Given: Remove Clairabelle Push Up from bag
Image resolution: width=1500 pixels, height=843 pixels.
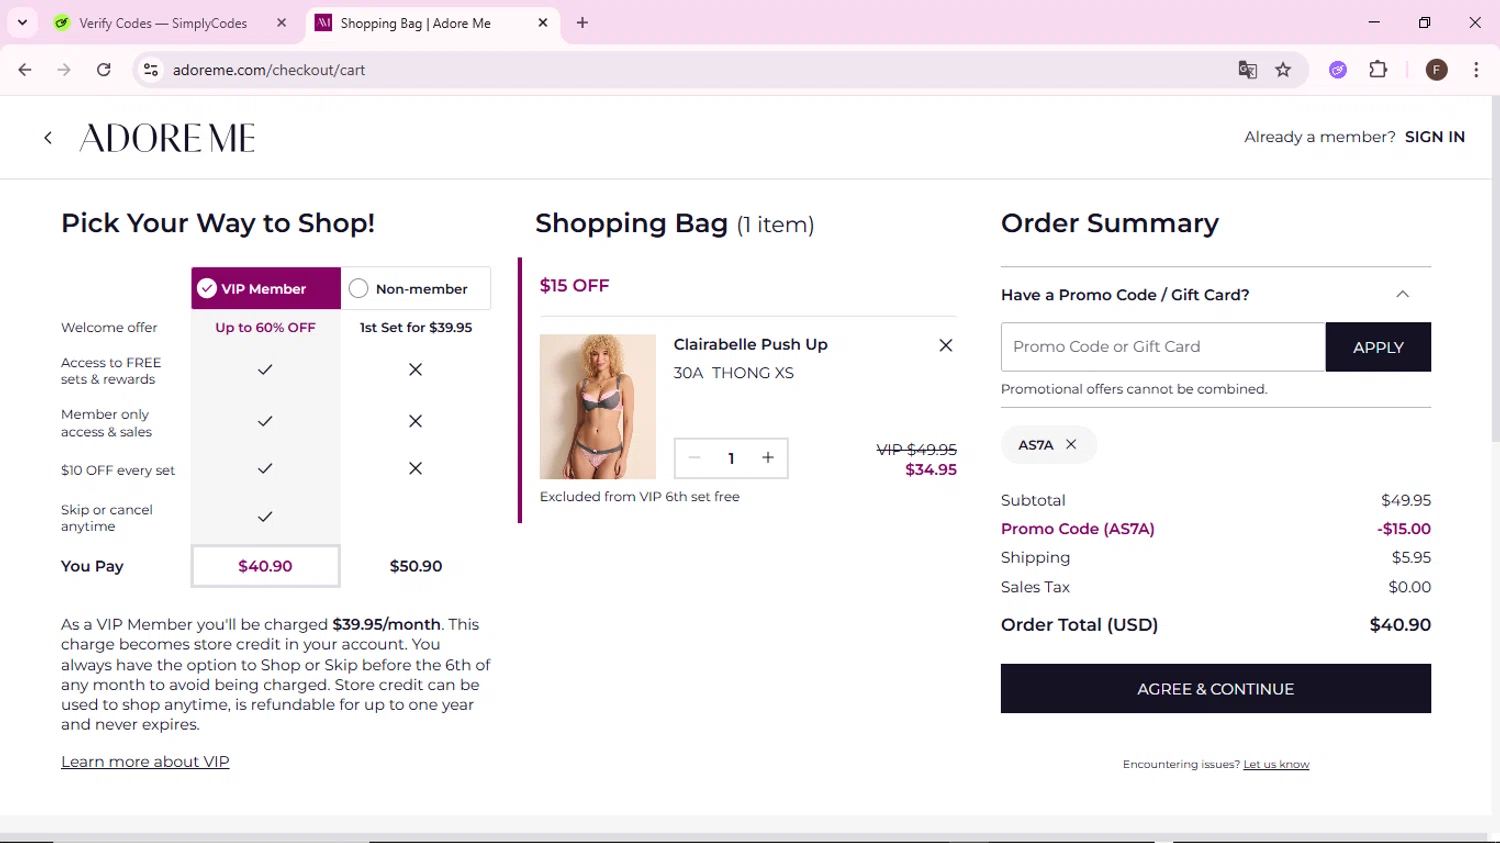Looking at the screenshot, I should pyautogui.click(x=945, y=345).
